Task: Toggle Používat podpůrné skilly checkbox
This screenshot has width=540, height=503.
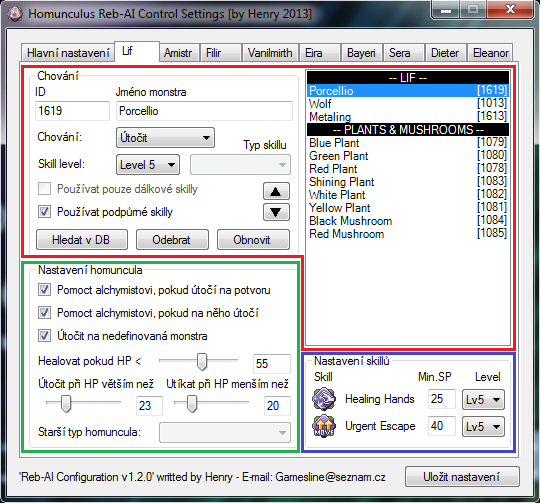Action: tap(44, 212)
